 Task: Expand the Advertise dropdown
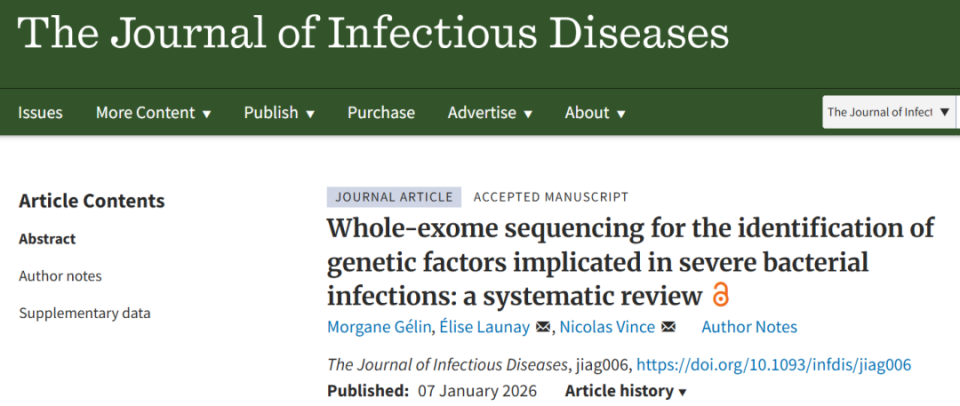point(489,113)
